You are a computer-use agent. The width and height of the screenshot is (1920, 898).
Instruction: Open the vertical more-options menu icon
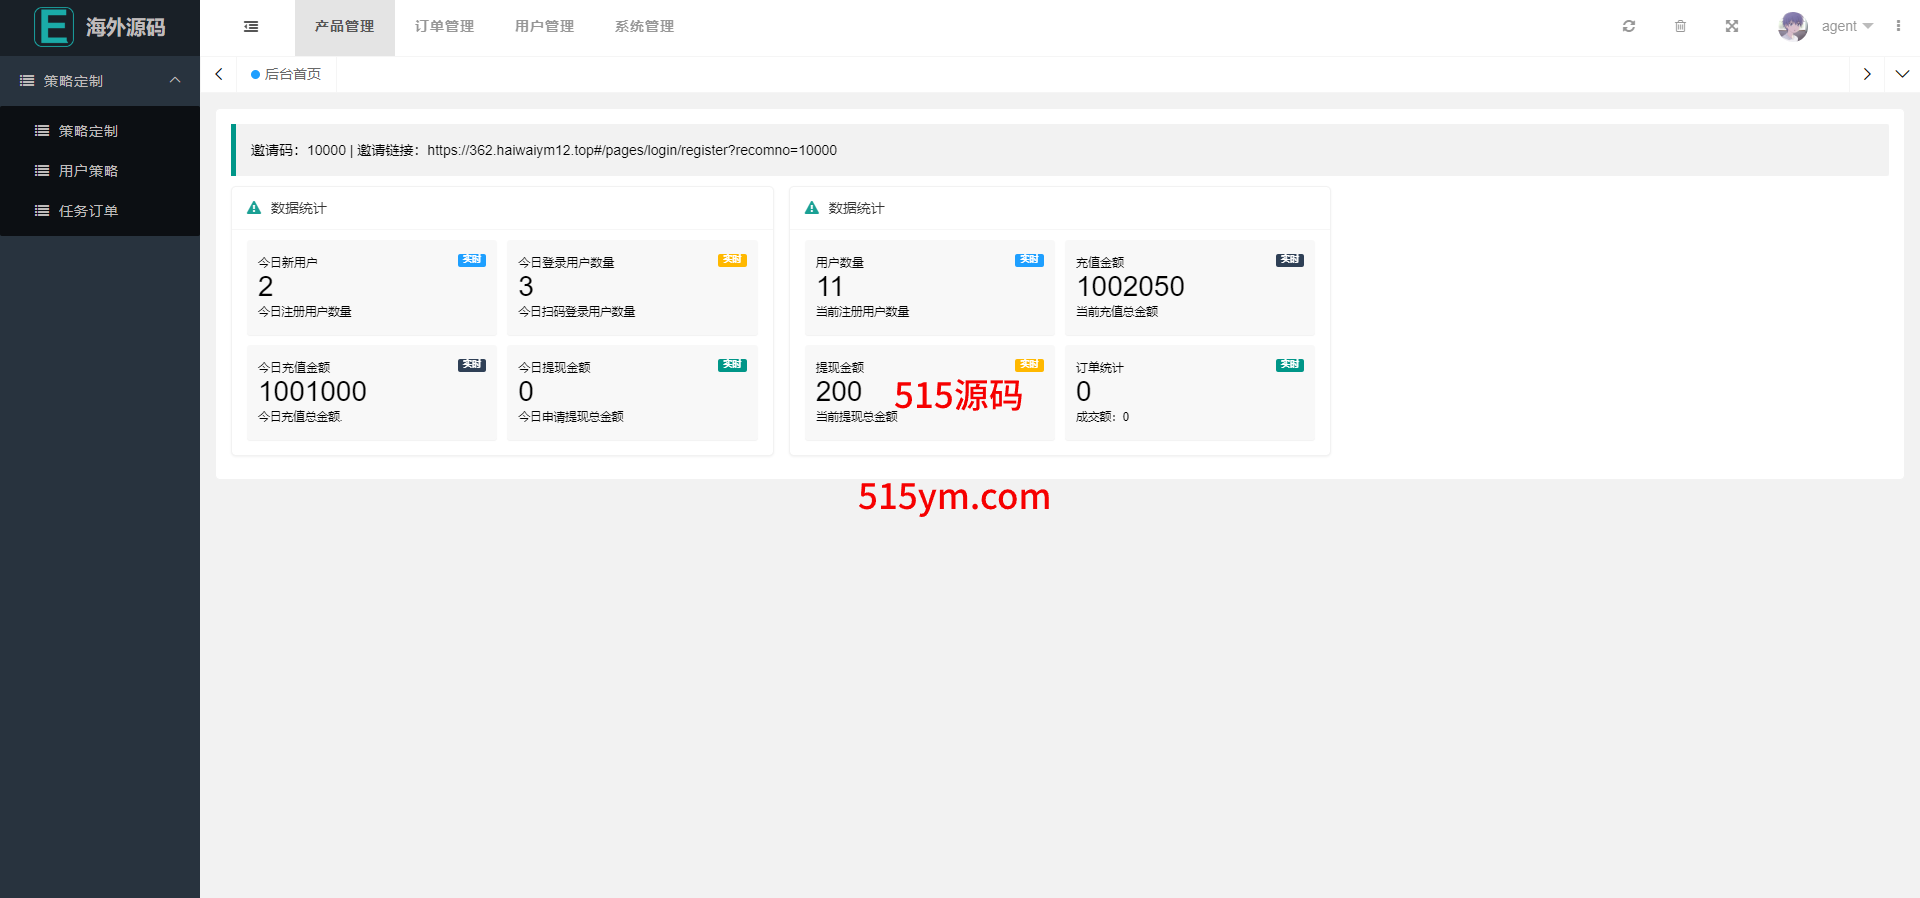click(x=1898, y=27)
